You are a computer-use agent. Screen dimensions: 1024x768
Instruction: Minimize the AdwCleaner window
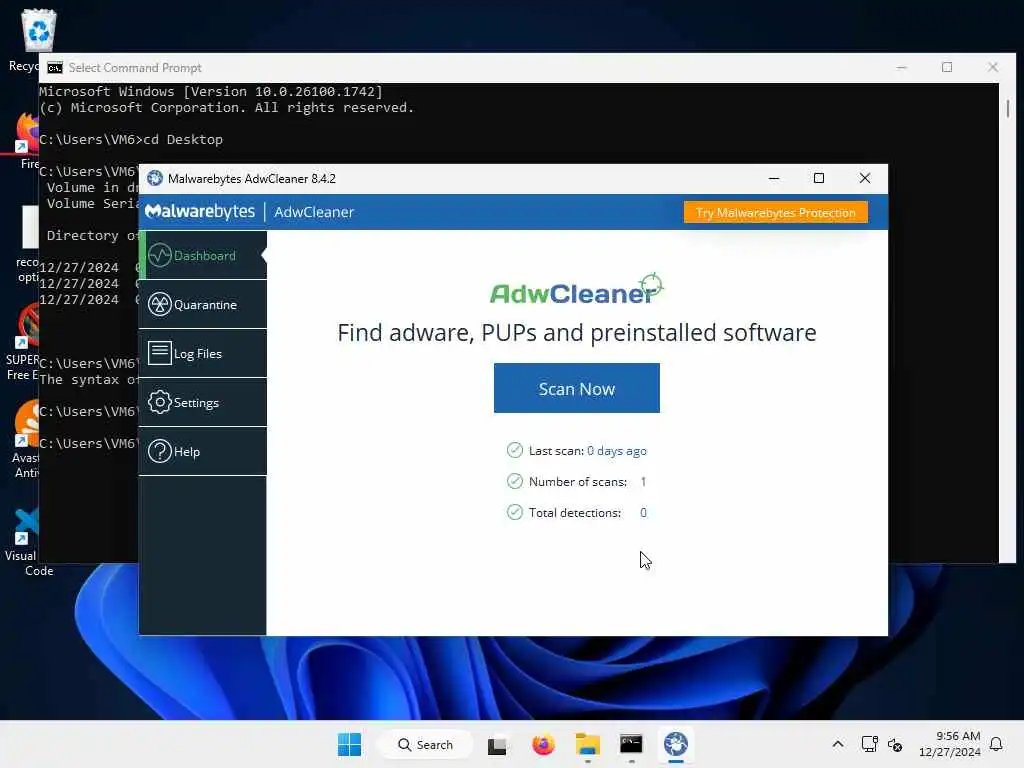pos(774,178)
